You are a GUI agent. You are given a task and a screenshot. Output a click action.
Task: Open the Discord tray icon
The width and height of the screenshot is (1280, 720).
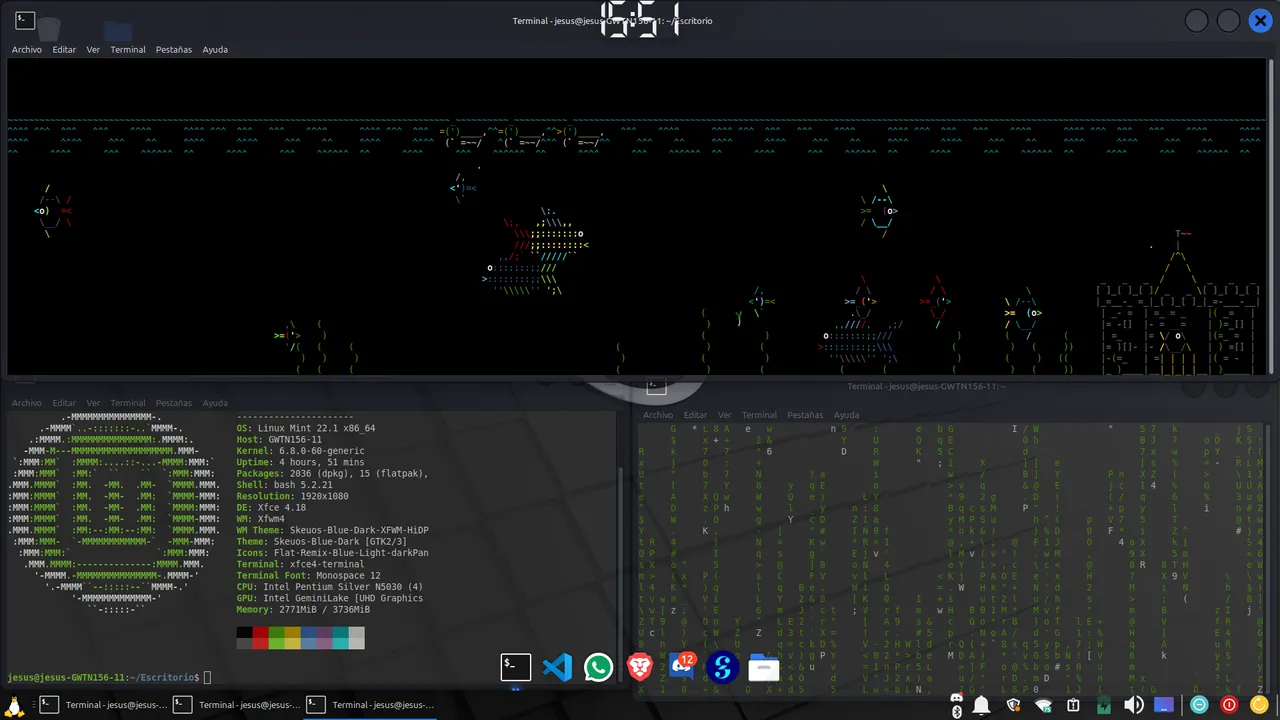[956, 699]
